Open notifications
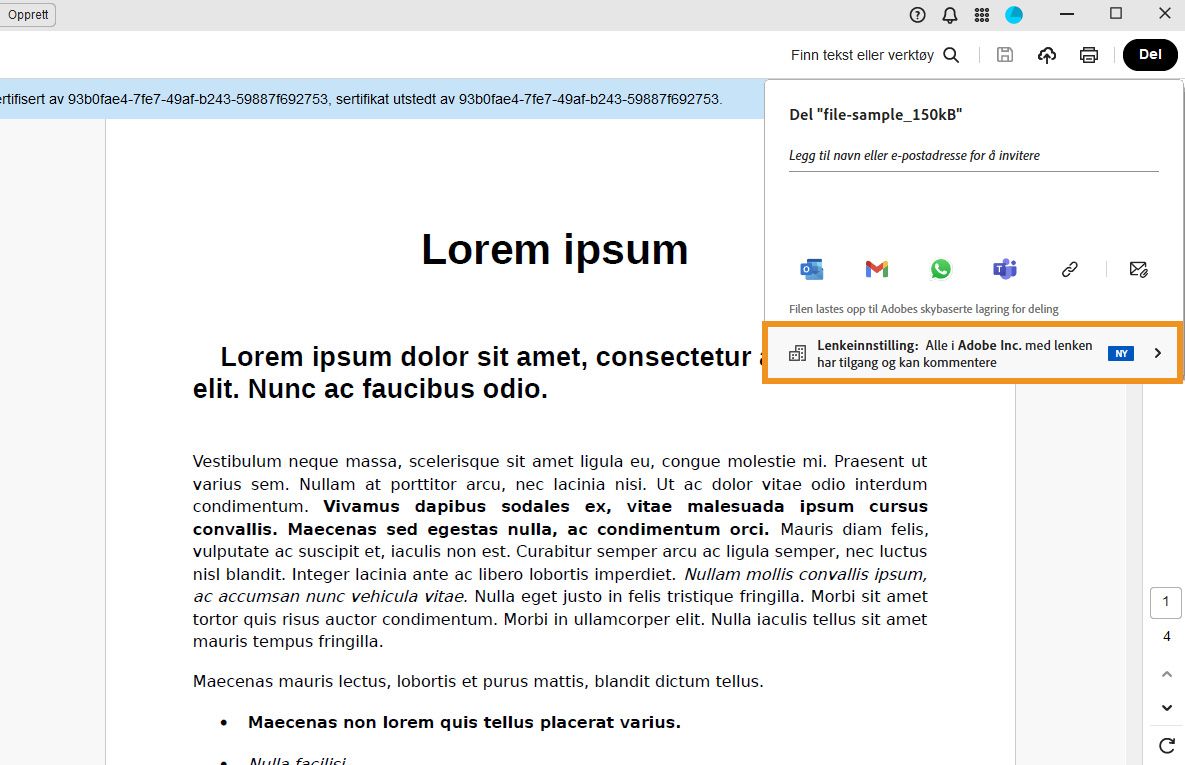The image size is (1185, 765). click(950, 15)
